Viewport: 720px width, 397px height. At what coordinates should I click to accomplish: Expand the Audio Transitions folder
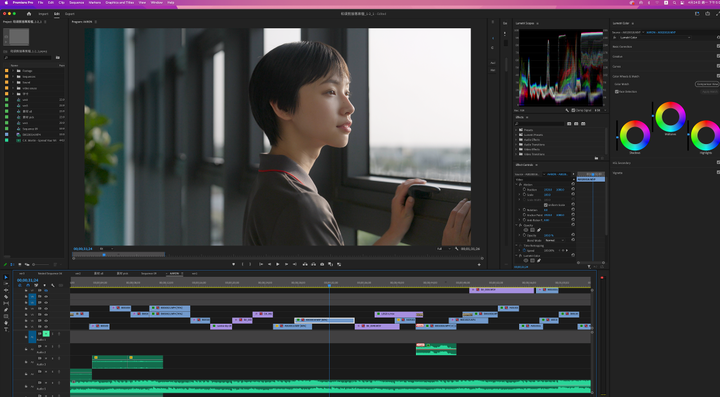coord(516,145)
